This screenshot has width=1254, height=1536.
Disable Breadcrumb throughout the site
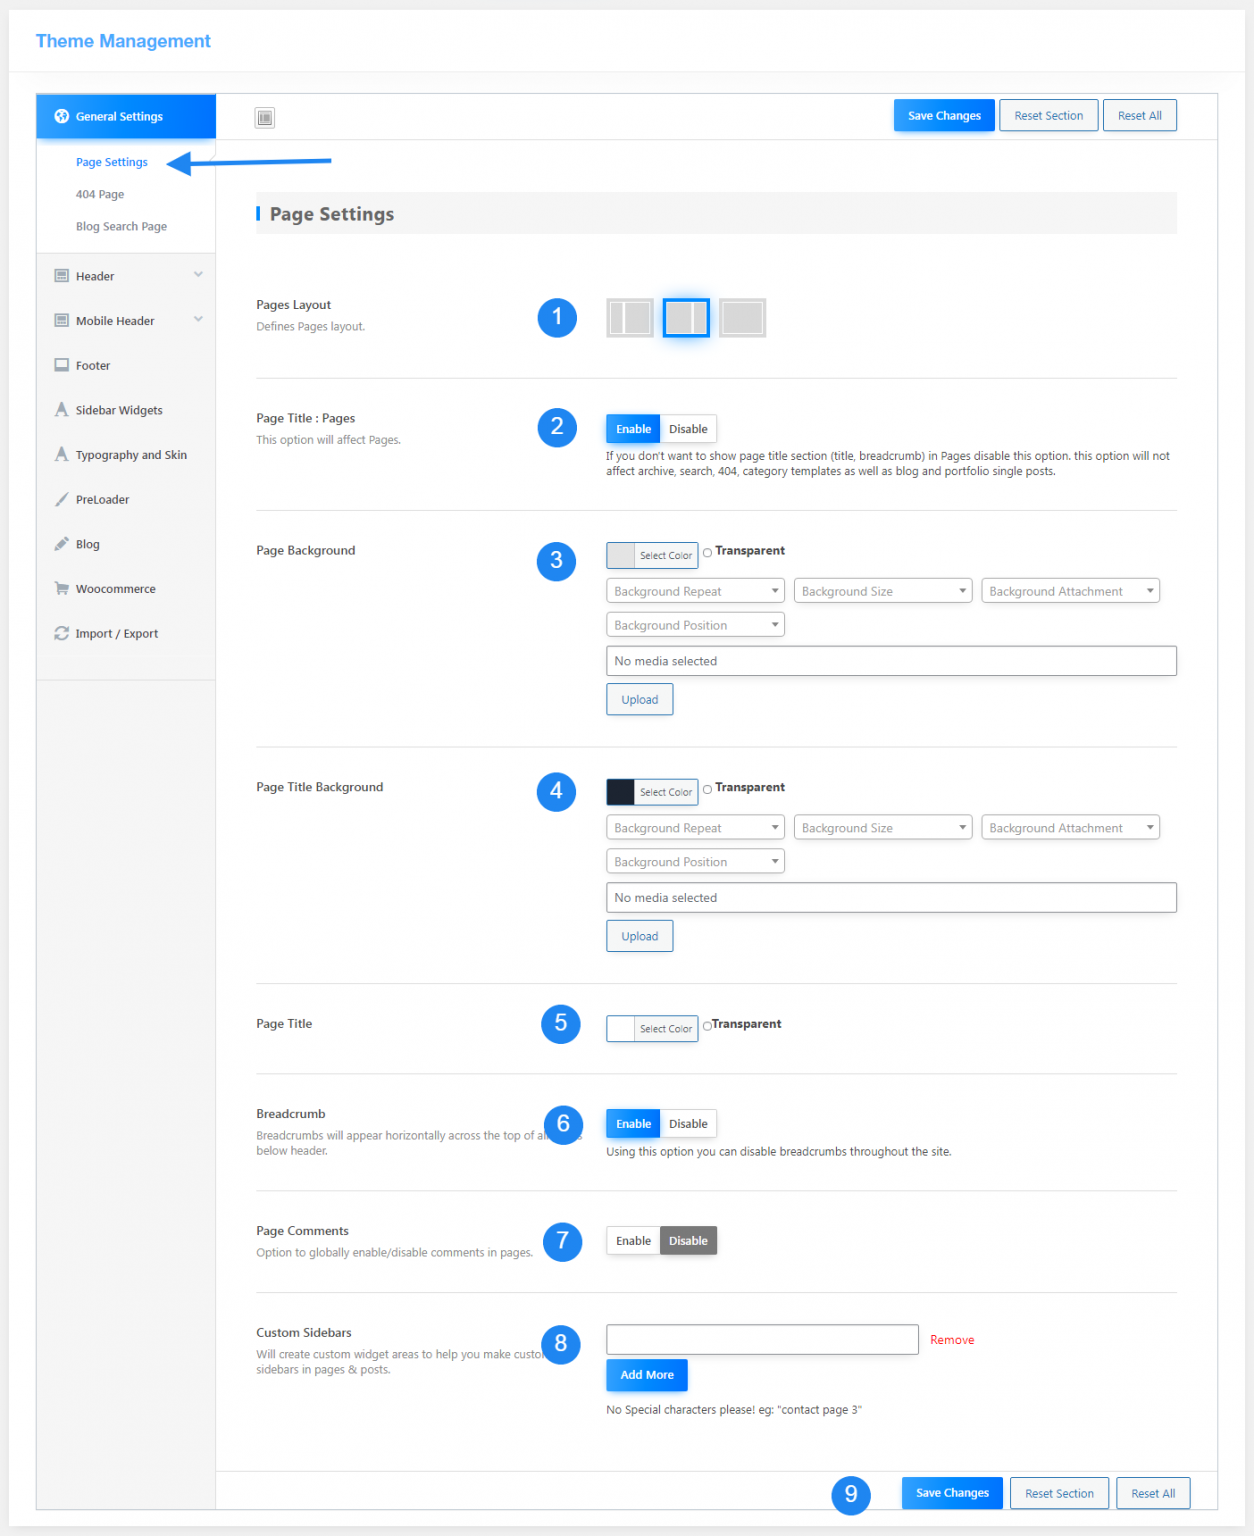point(688,1123)
